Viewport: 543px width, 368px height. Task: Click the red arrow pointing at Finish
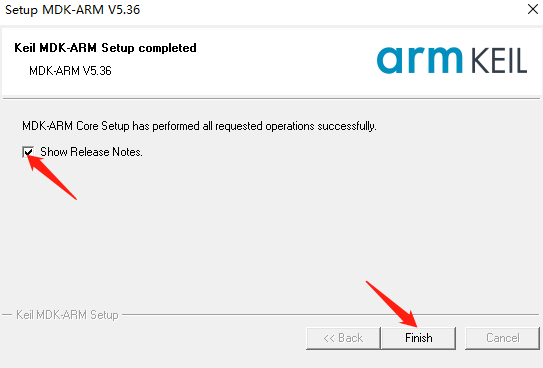pos(392,304)
